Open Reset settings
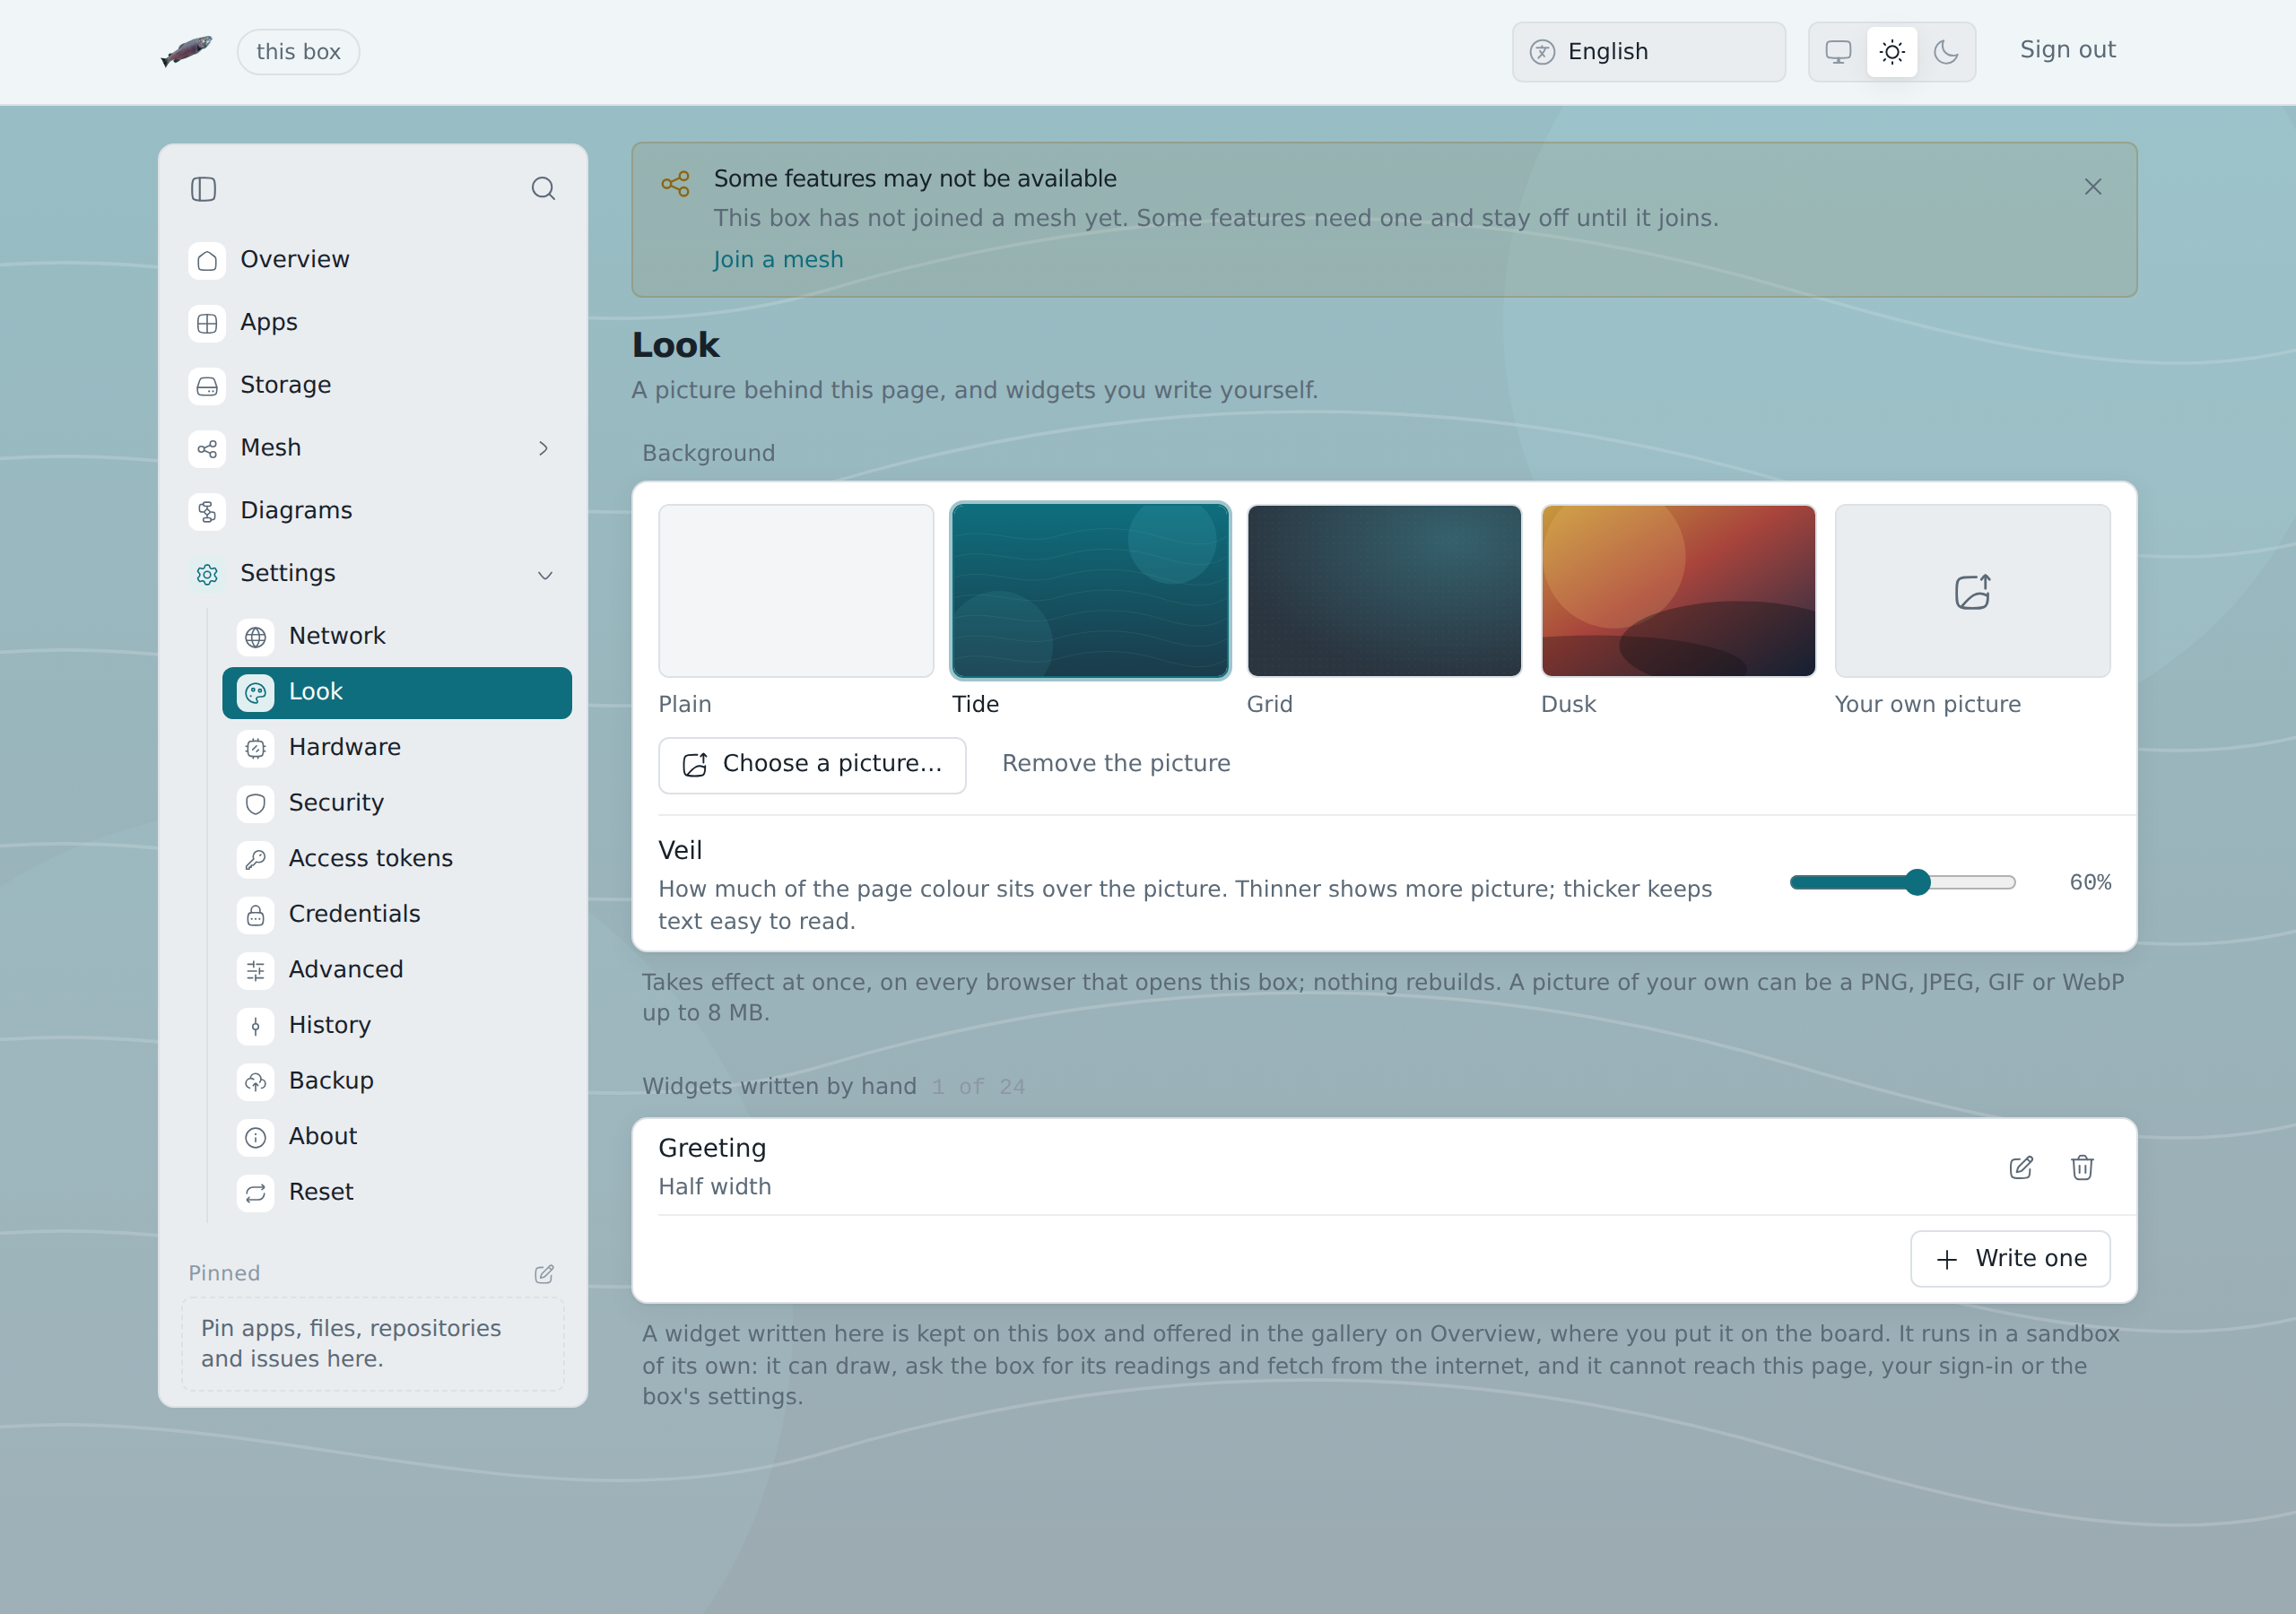 (x=397, y=1192)
